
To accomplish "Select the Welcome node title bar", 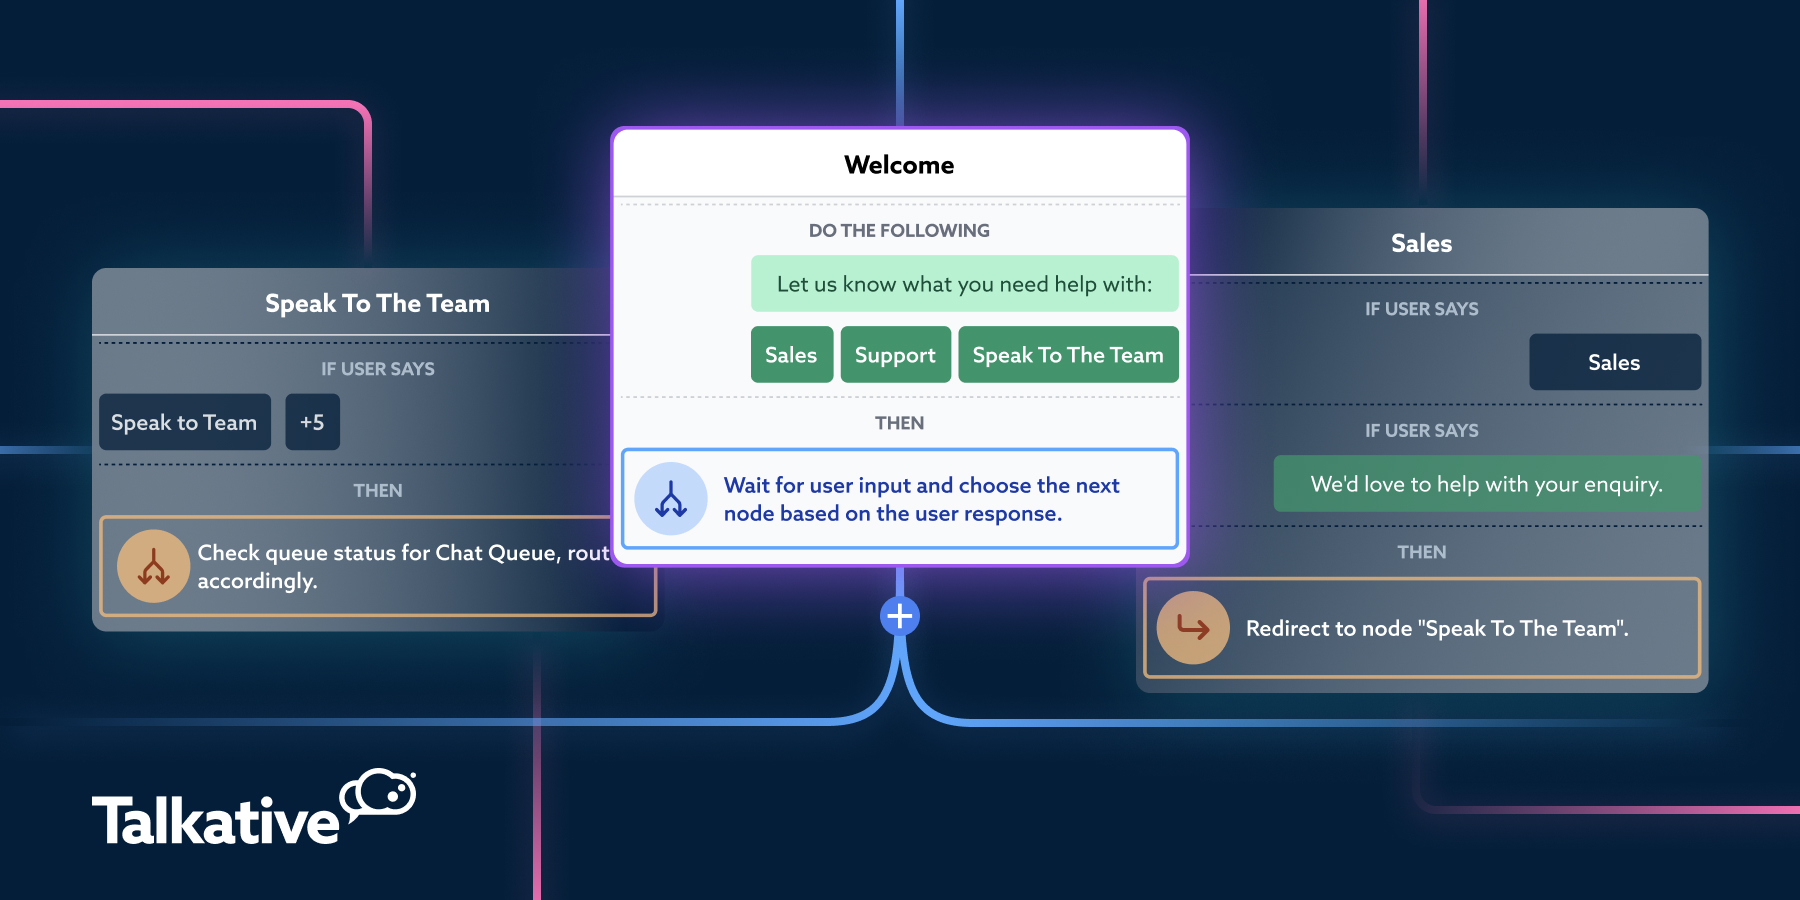I will pyautogui.click(x=898, y=164).
